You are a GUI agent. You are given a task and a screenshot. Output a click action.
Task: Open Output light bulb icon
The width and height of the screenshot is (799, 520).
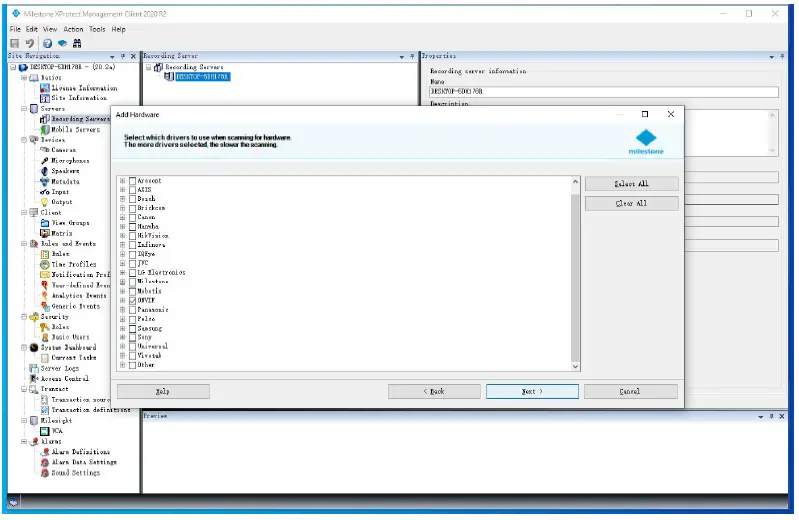click(45, 202)
